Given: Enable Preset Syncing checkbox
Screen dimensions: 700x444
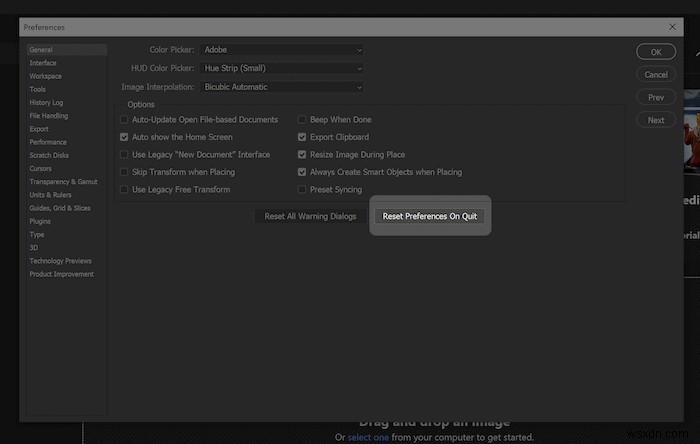Looking at the screenshot, I should click(x=302, y=190).
